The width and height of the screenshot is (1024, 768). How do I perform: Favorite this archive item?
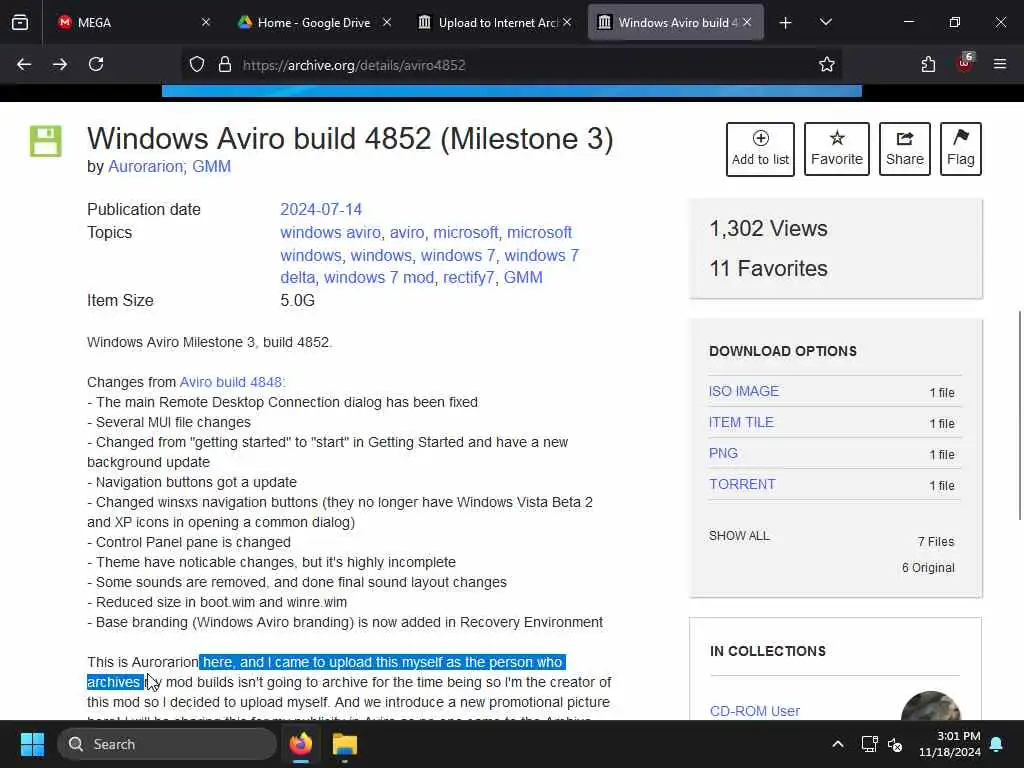coord(837,149)
